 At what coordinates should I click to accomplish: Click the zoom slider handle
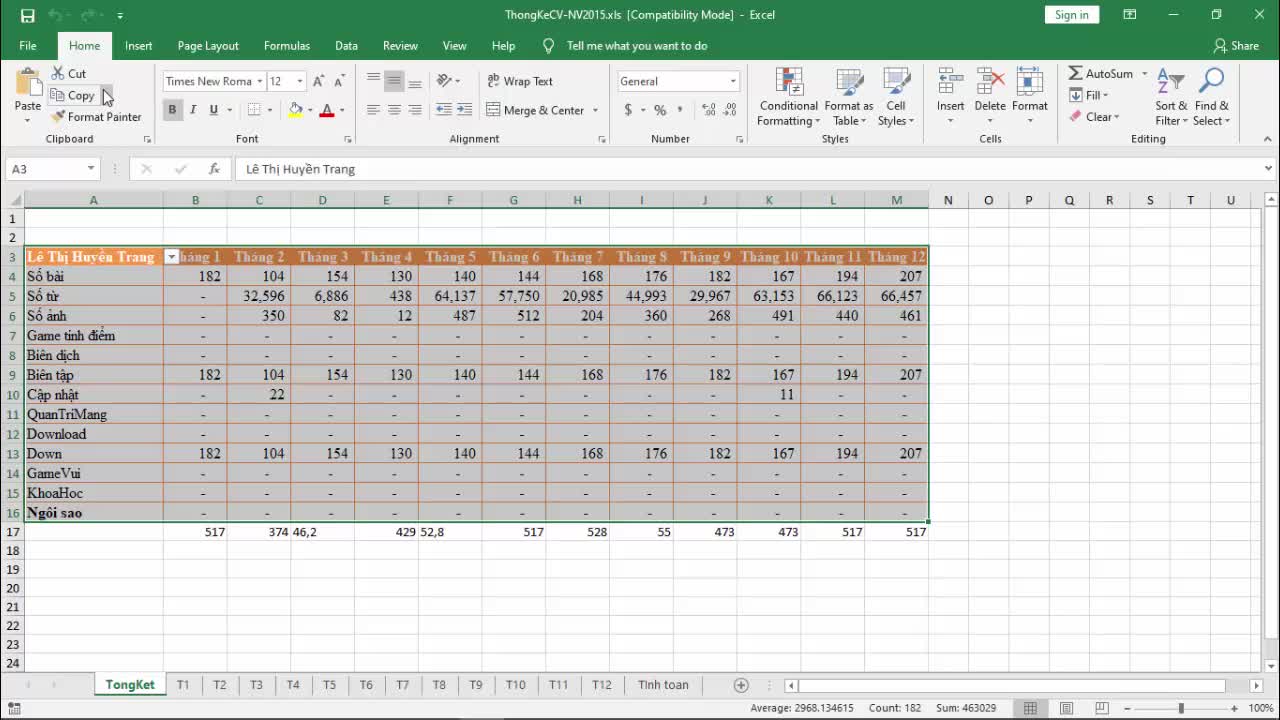pos(1181,709)
